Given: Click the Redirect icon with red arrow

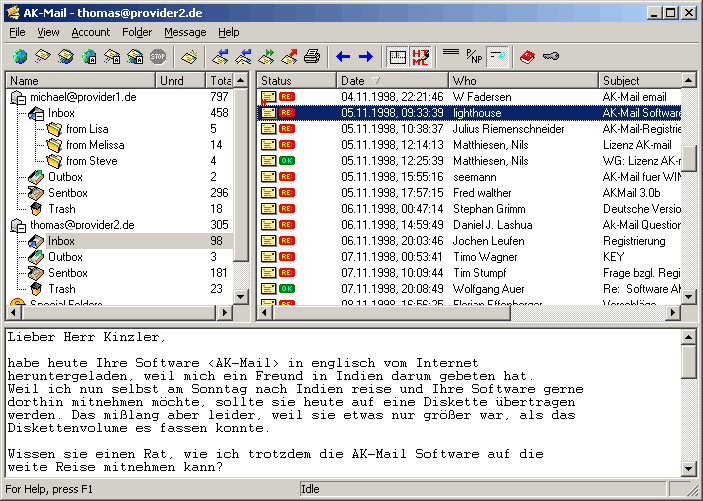Looking at the screenshot, I should click(x=289, y=57).
